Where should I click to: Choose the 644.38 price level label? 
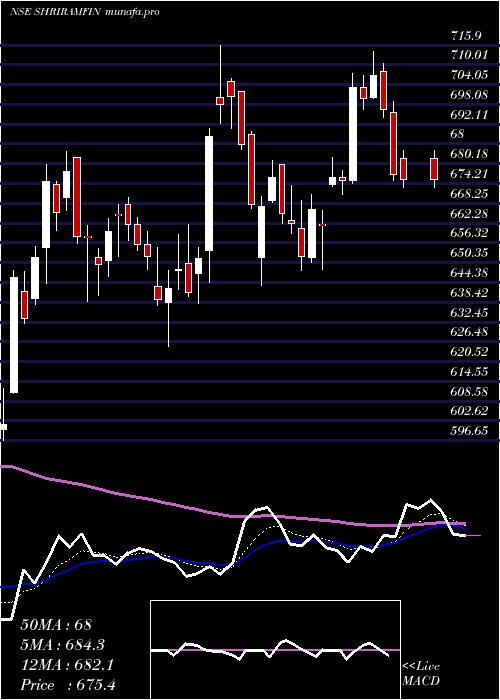(x=469, y=272)
